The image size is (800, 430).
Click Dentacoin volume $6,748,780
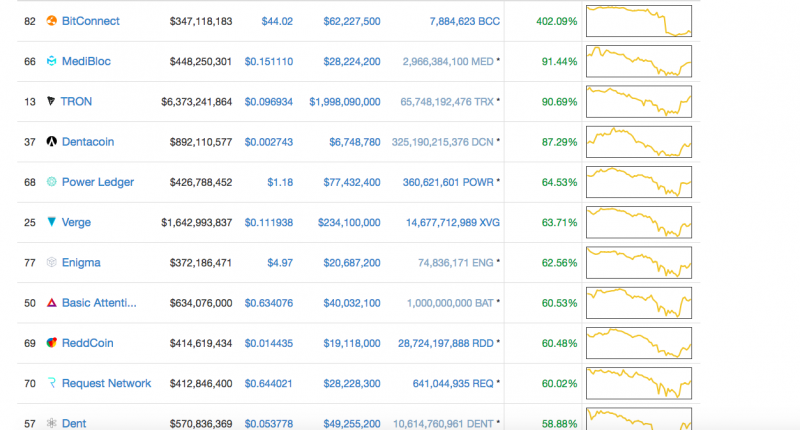pos(355,142)
